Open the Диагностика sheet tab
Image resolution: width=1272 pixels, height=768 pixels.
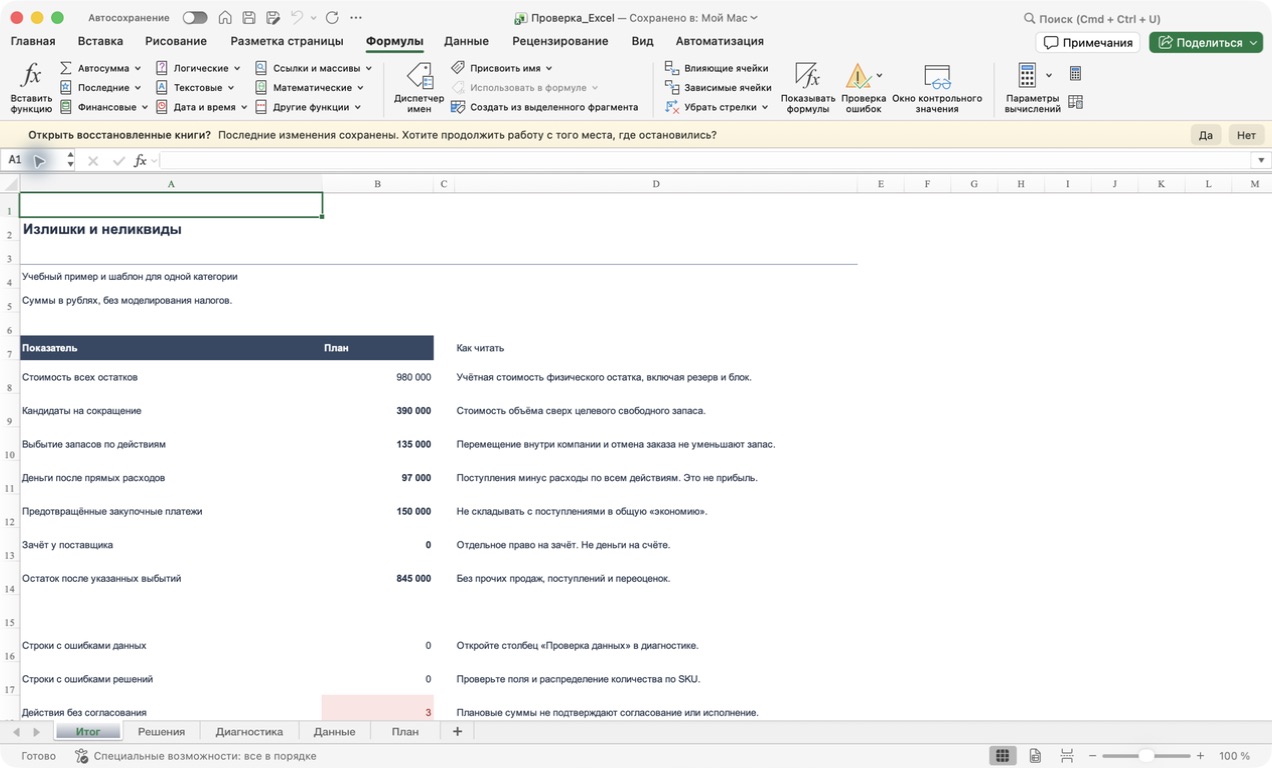coord(249,732)
